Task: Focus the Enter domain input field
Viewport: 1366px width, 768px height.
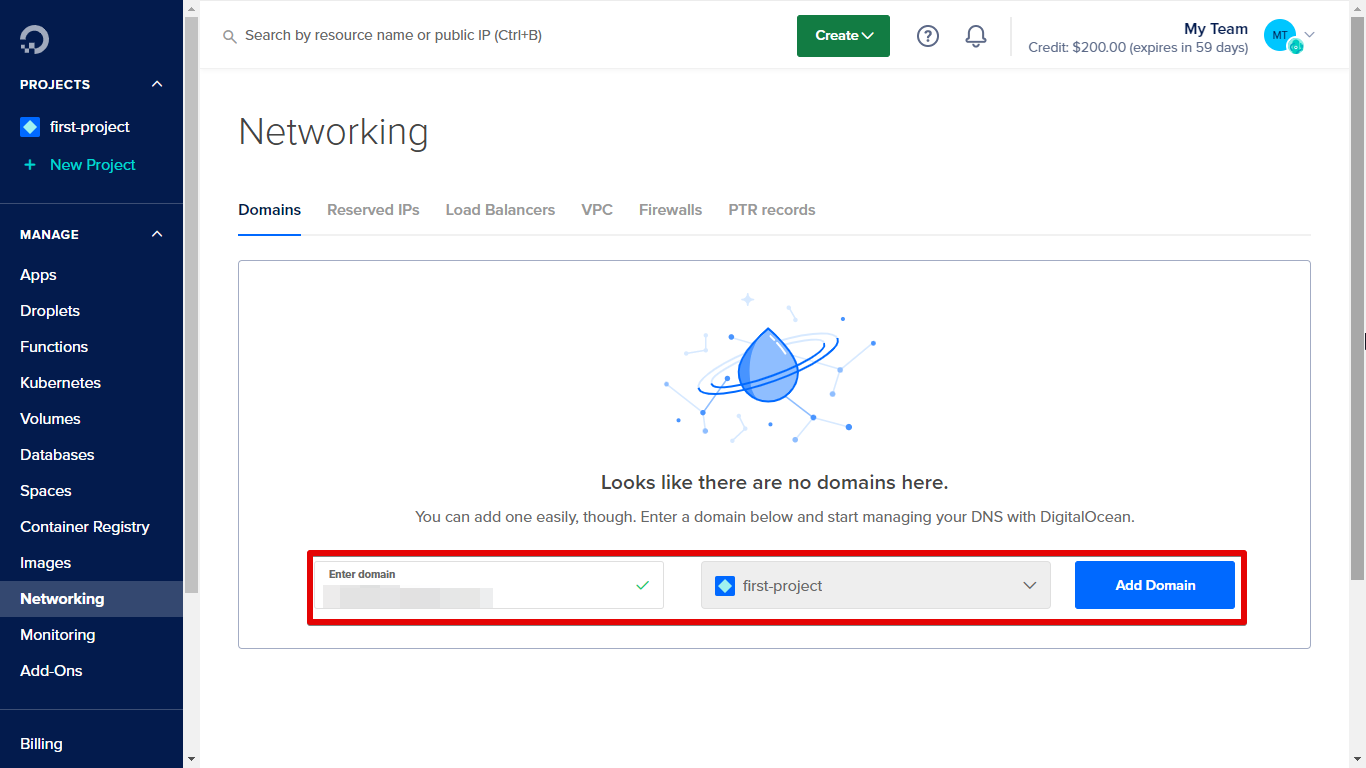Action: point(489,585)
